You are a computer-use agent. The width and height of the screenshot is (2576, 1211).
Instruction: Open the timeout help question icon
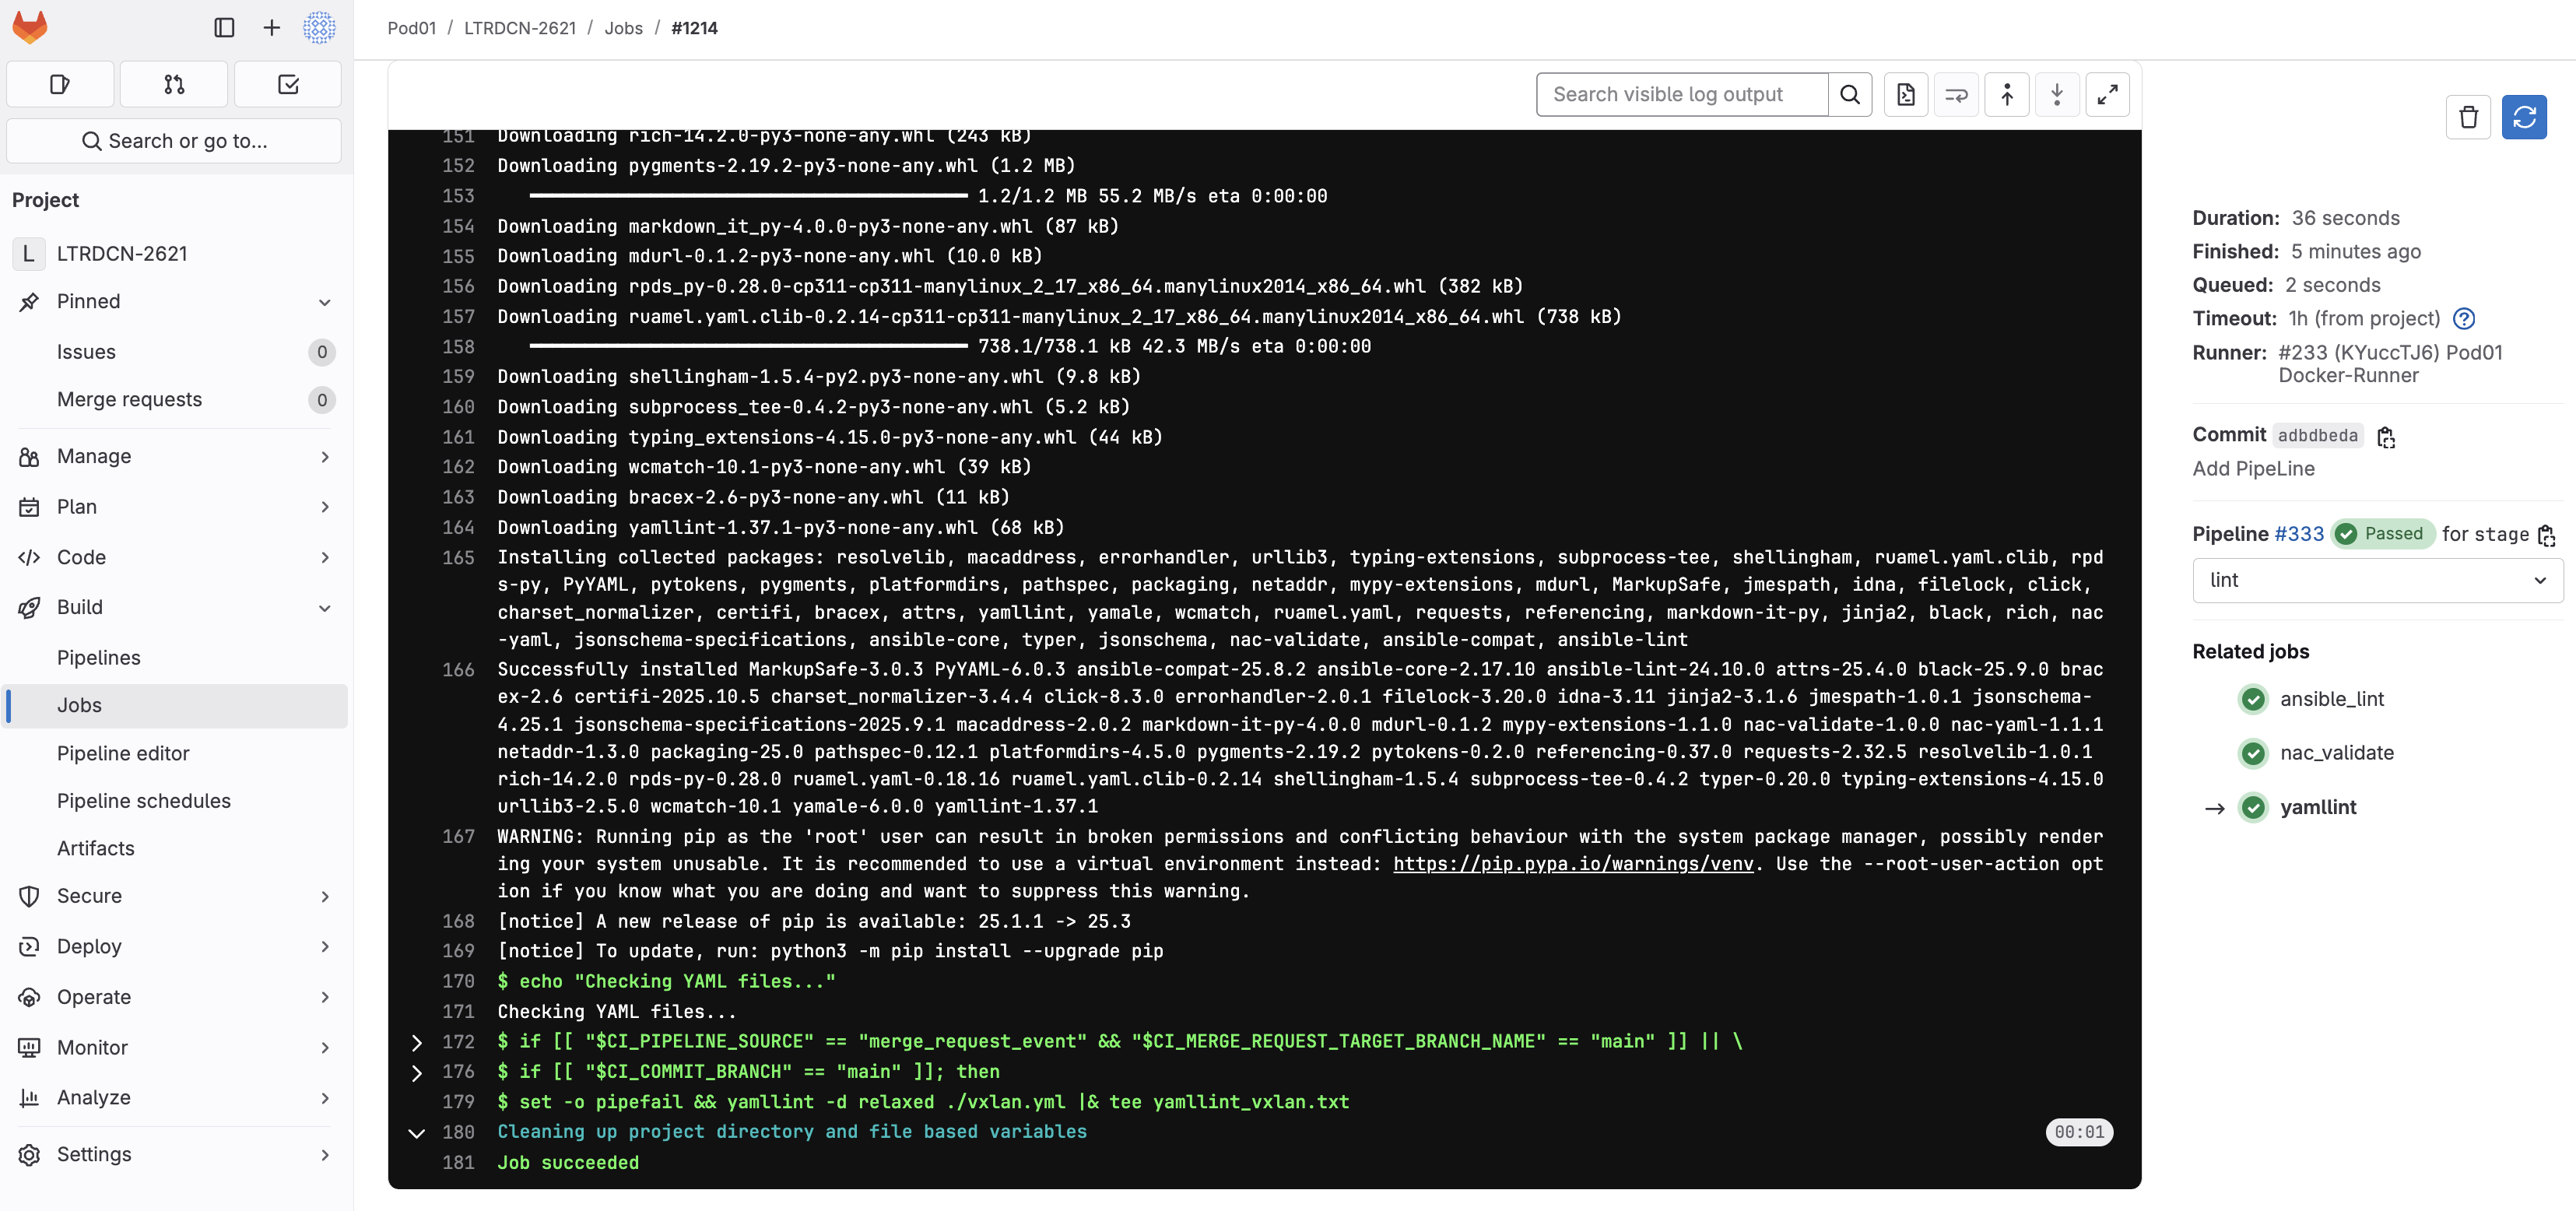pyautogui.click(x=2464, y=319)
